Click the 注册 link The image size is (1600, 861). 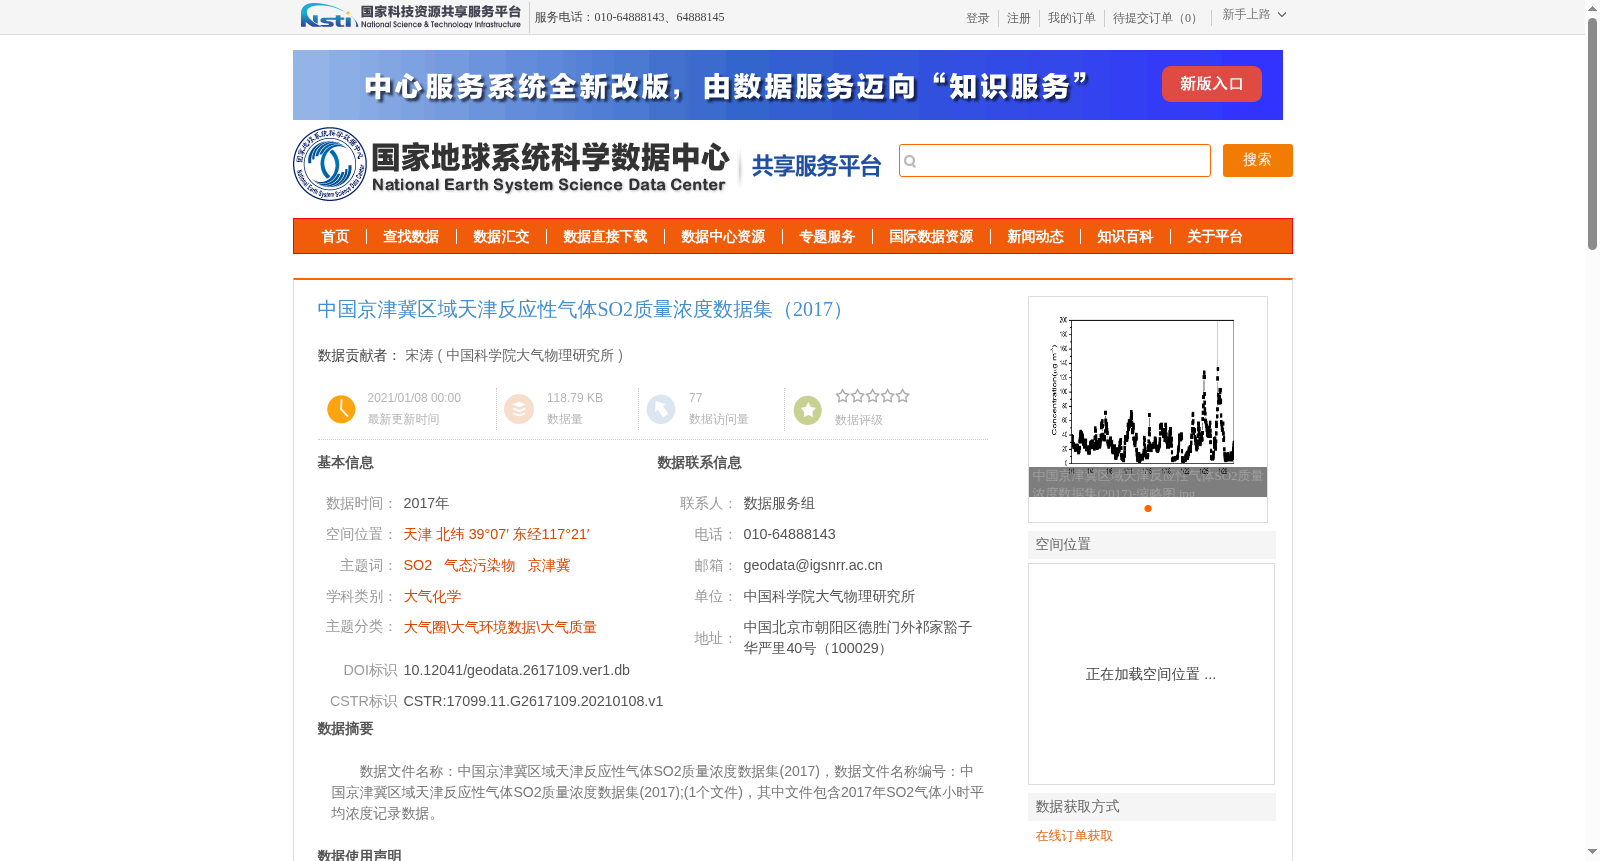[1018, 18]
